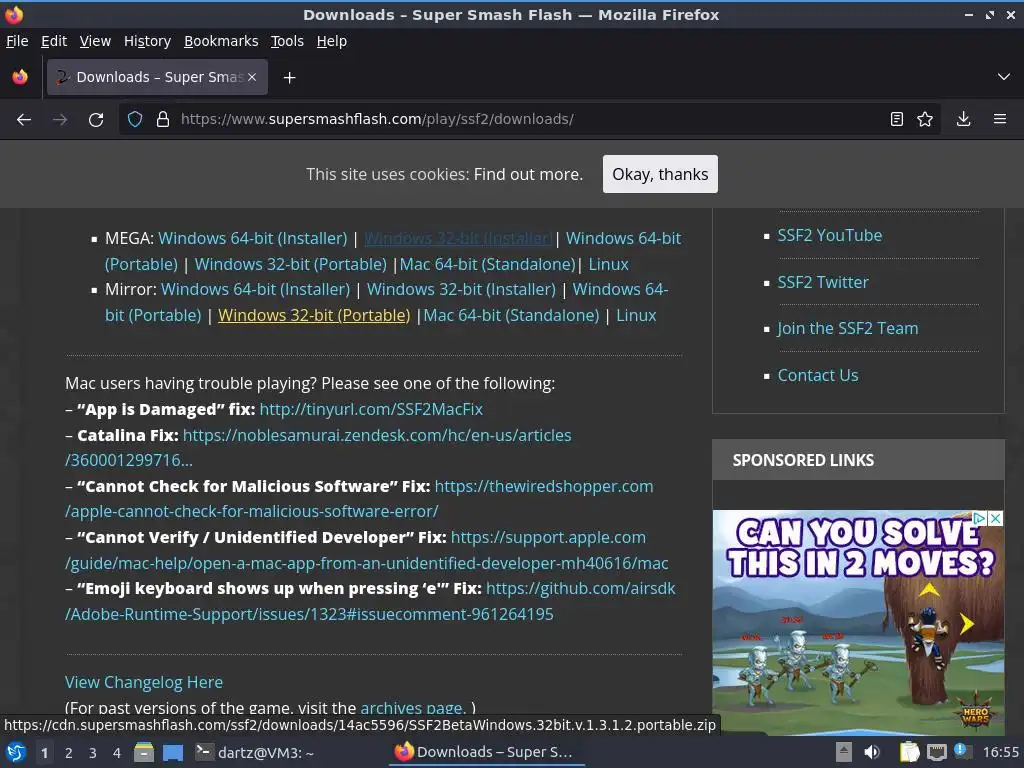Click the AdChoices triangle icon on ad
The image size is (1024, 768).
tap(980, 519)
